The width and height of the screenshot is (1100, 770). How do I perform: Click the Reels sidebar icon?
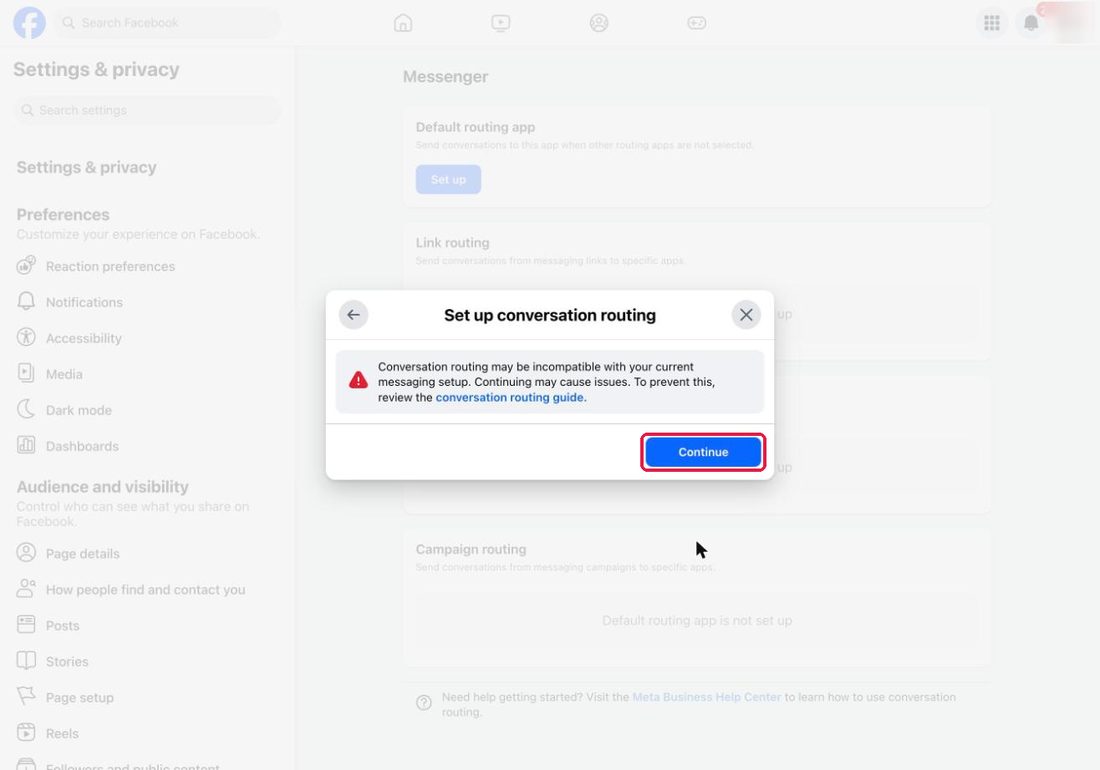click(26, 733)
